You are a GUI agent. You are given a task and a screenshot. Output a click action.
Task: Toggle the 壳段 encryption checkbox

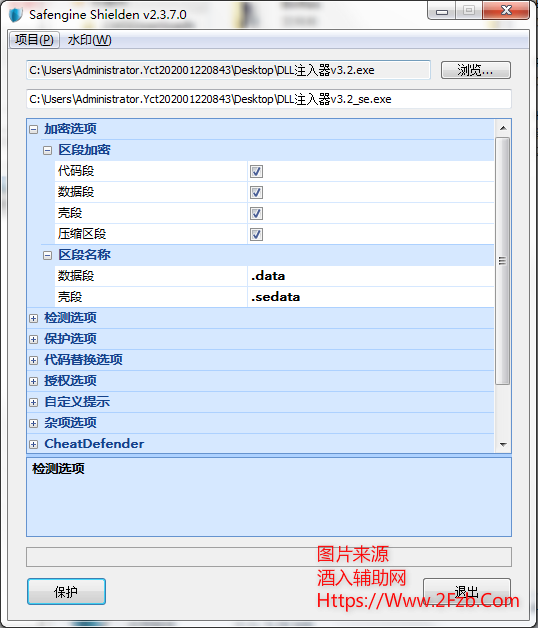(256, 213)
